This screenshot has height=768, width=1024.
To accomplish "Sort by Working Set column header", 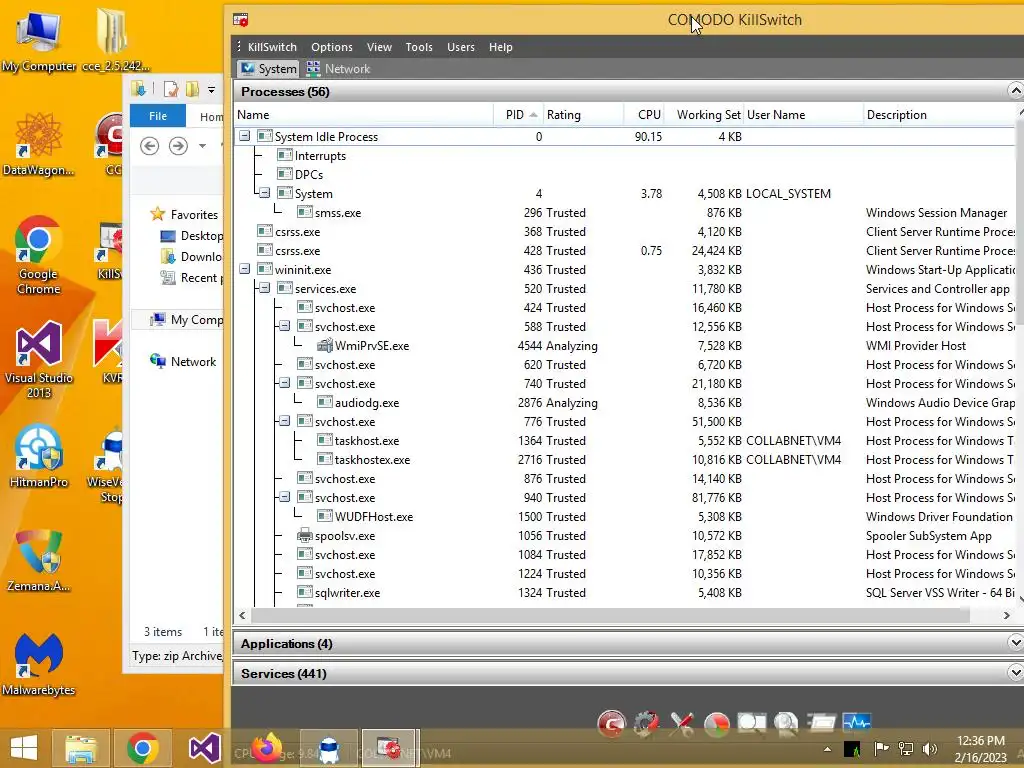I will coord(705,115).
